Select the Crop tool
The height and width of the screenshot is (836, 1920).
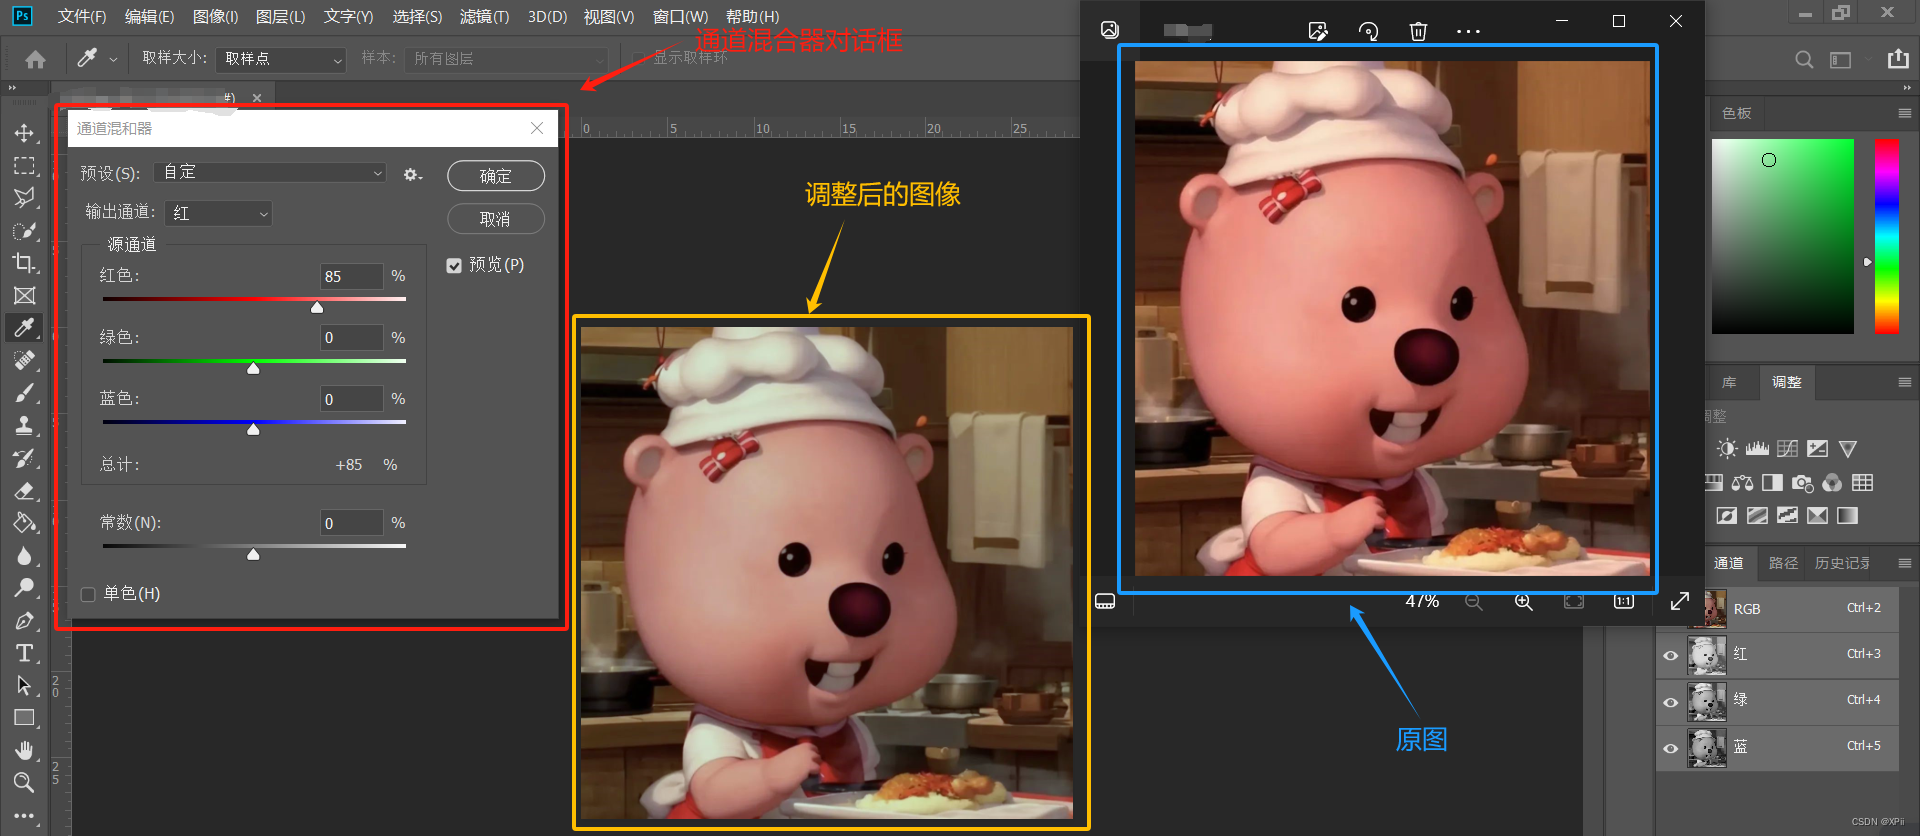(24, 263)
